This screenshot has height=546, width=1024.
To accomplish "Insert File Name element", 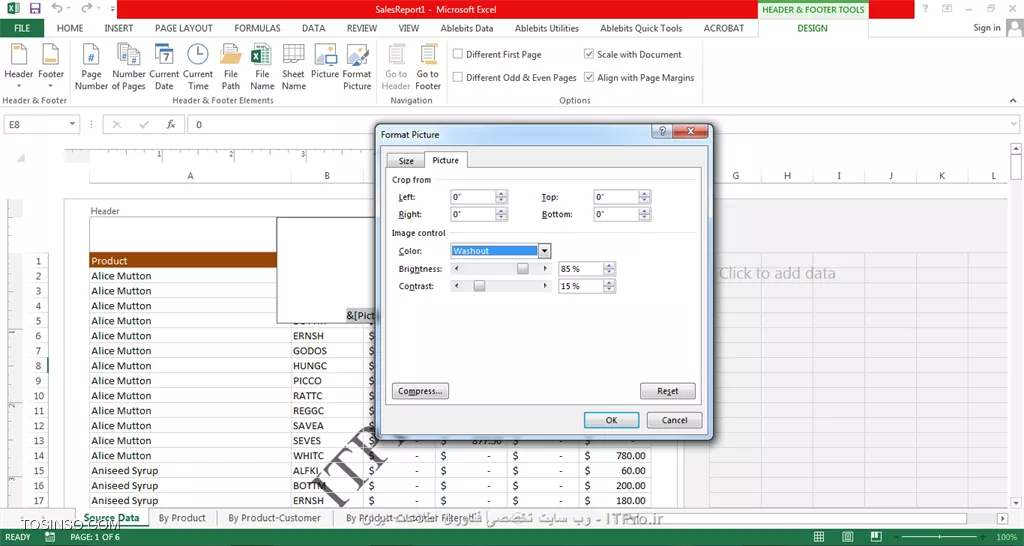I will pyautogui.click(x=262, y=66).
